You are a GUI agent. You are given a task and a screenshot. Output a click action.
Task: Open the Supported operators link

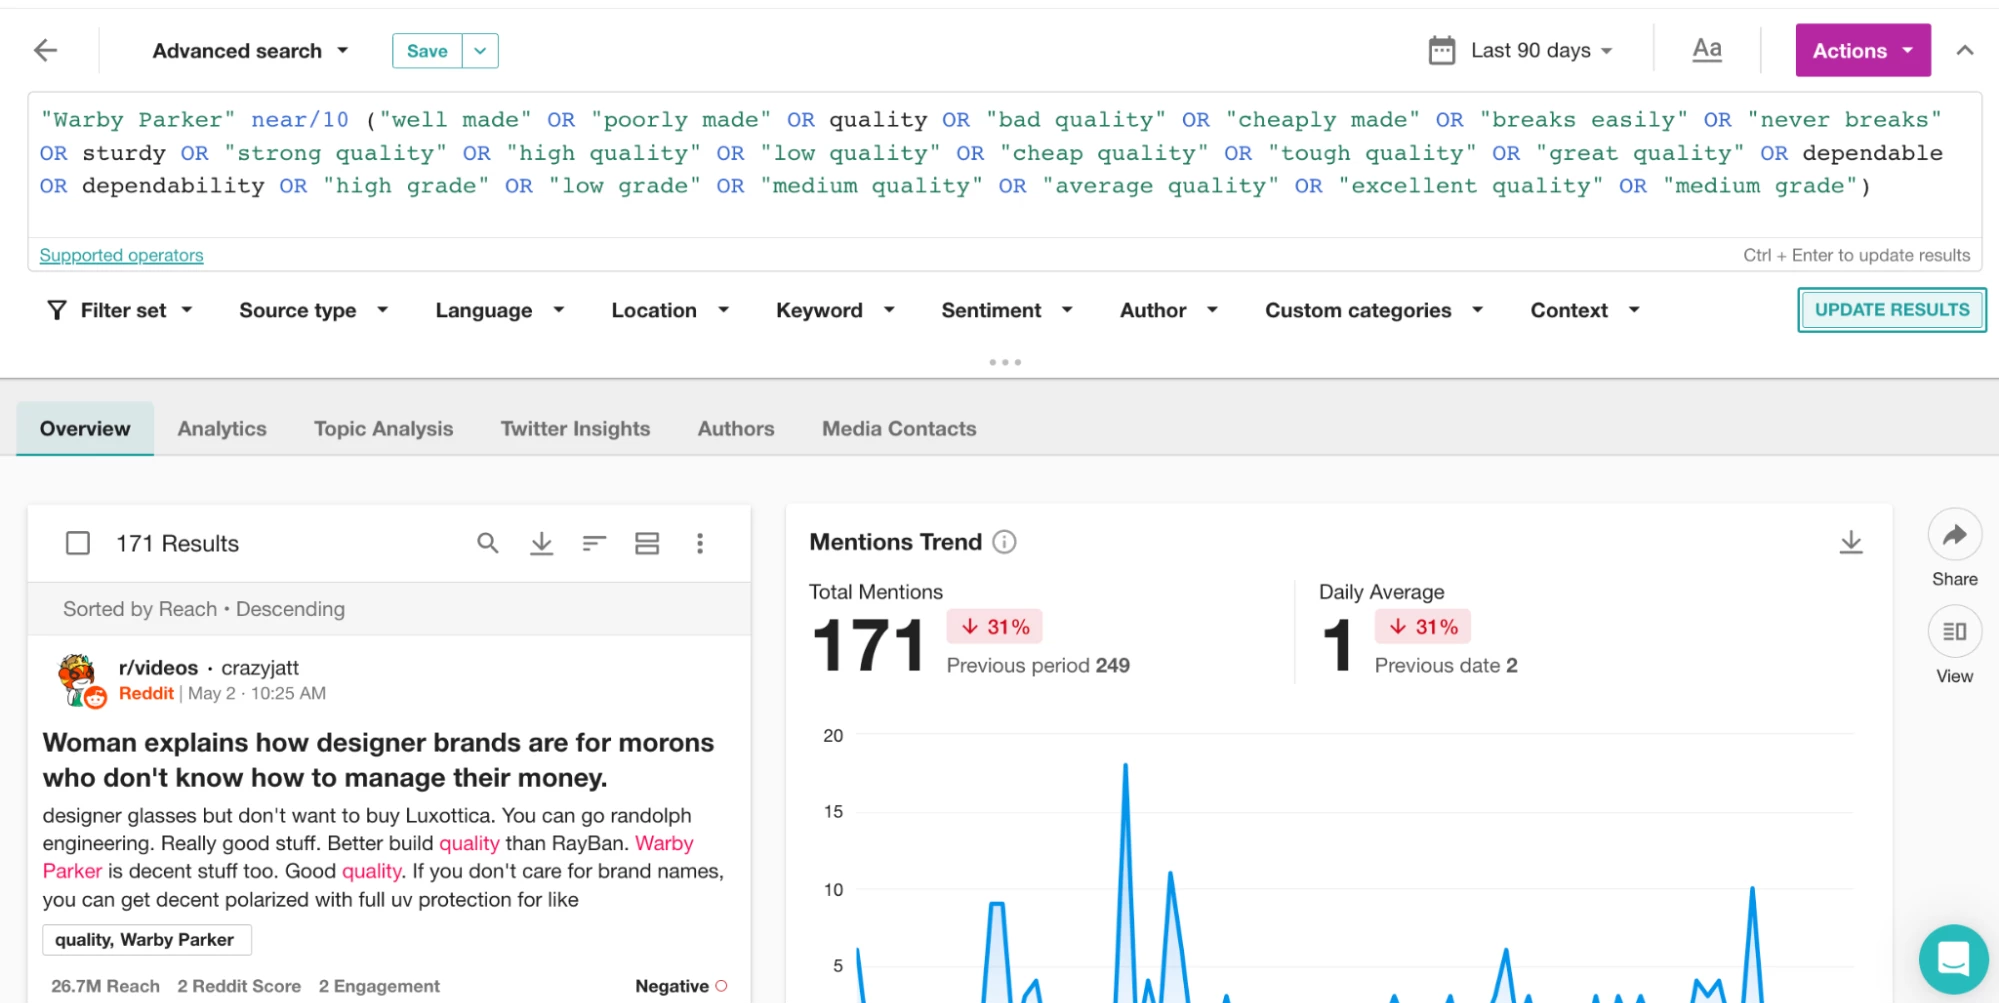121,255
